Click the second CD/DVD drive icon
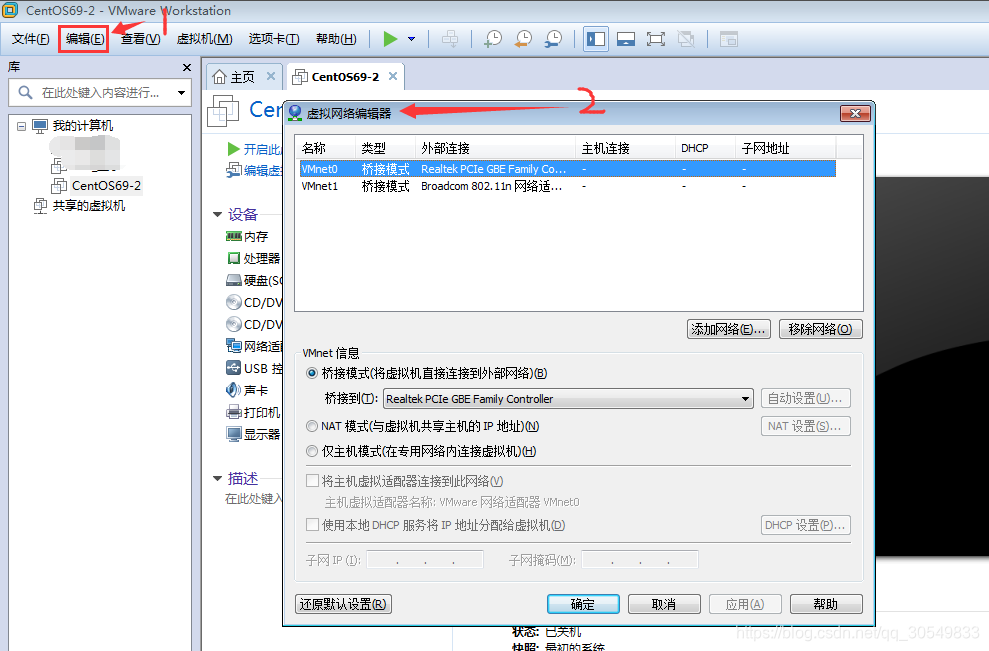The width and height of the screenshot is (989, 651). click(x=233, y=324)
